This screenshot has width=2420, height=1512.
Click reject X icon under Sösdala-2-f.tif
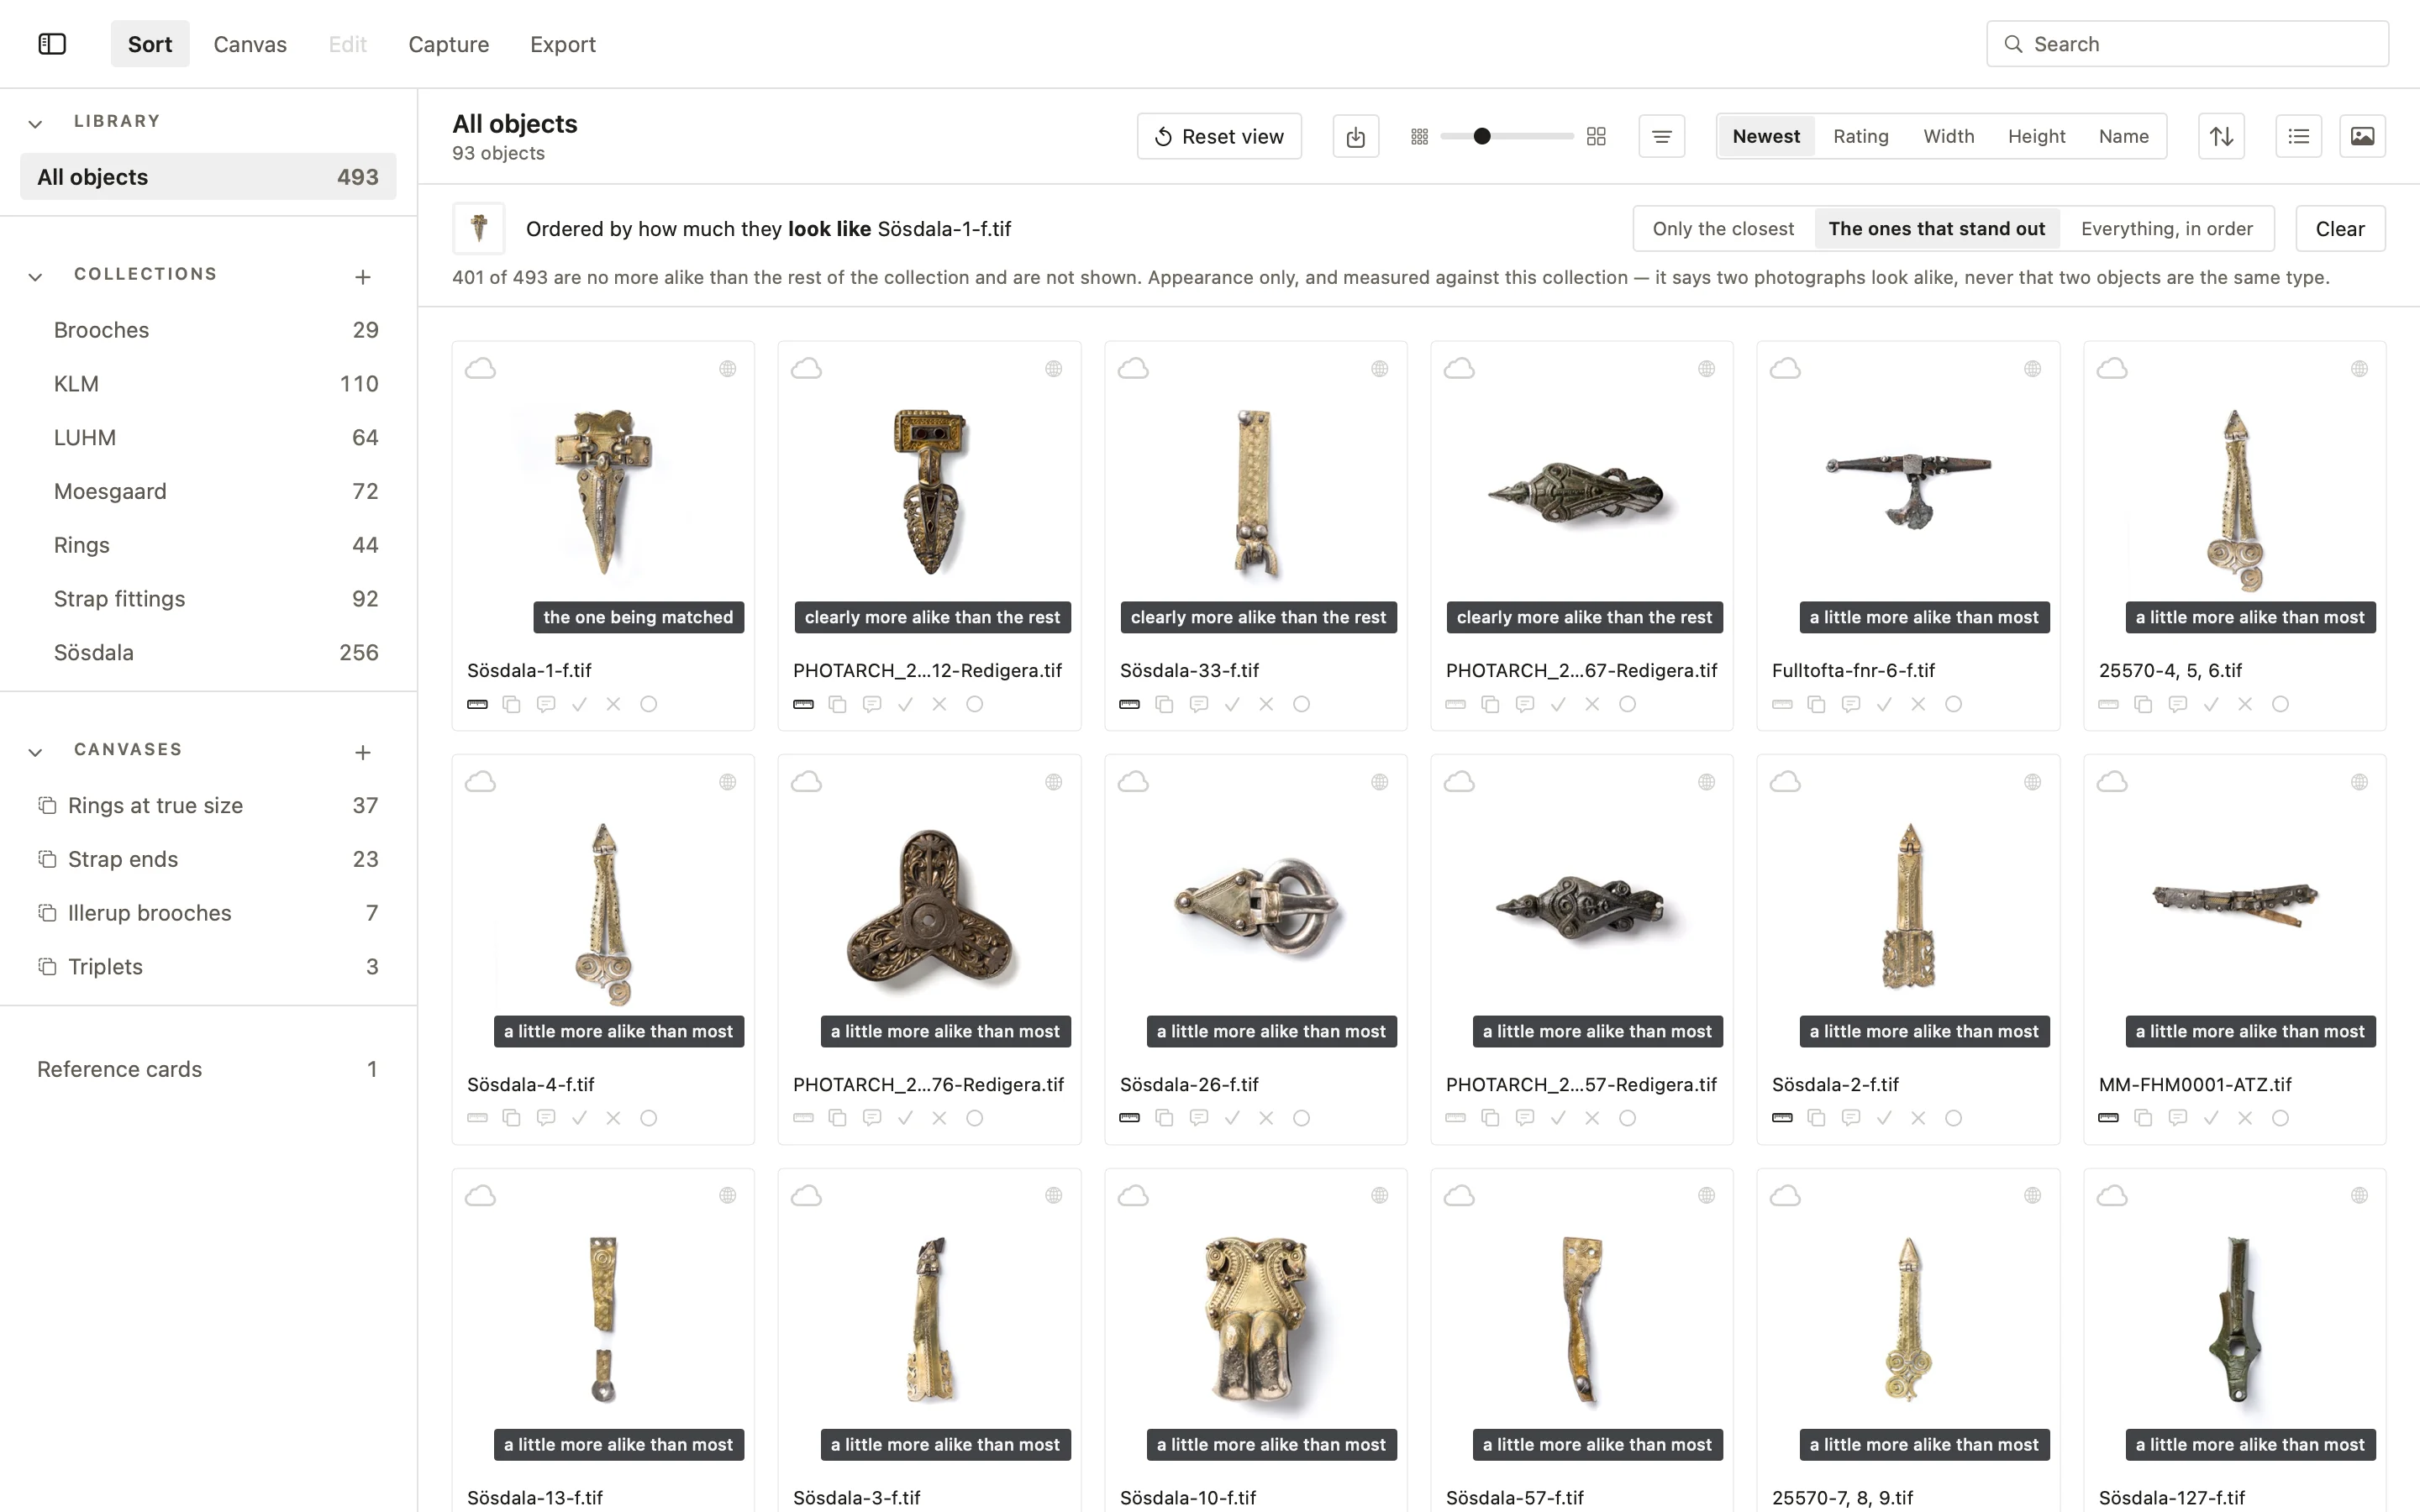1918,1118
